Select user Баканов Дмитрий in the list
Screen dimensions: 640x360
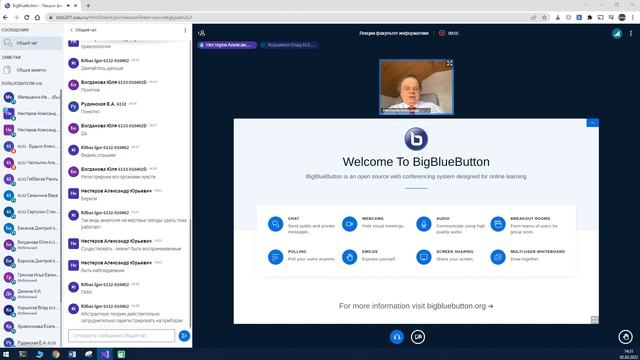31,228
